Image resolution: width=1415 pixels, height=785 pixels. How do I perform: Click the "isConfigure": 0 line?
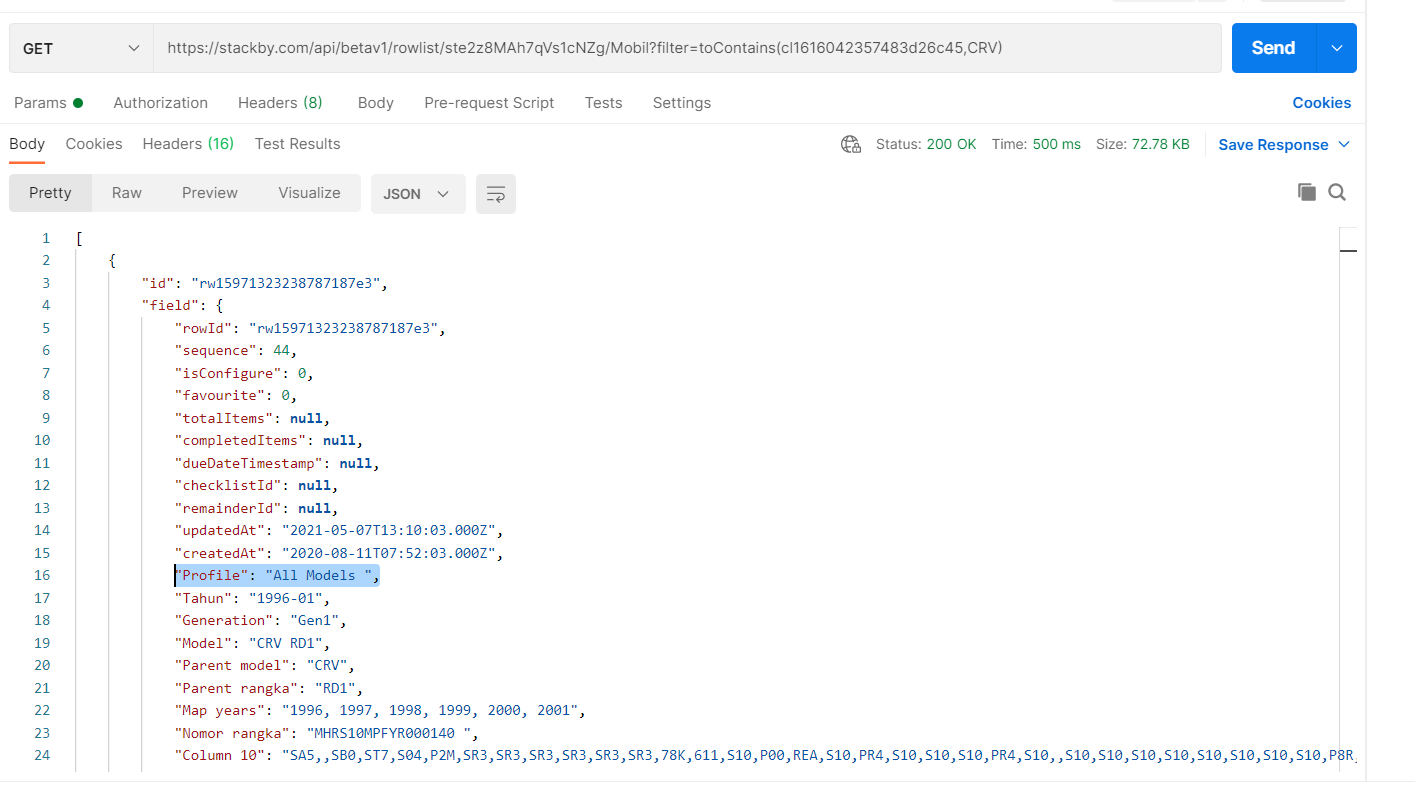(244, 373)
